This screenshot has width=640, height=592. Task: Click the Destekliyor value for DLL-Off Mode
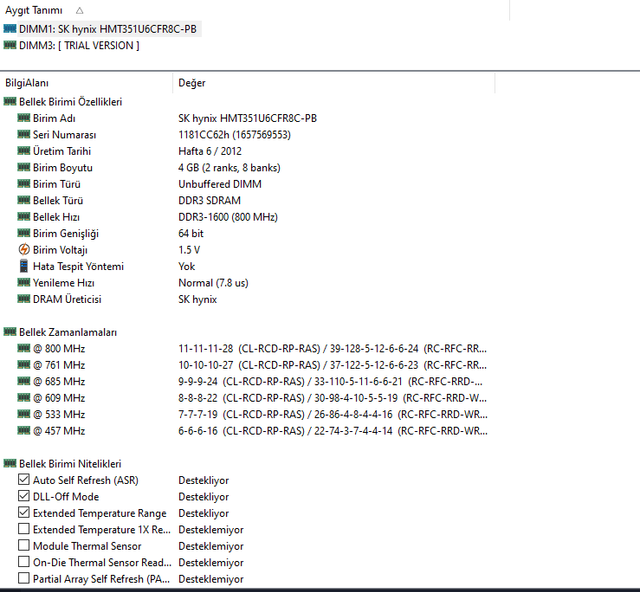click(x=204, y=497)
